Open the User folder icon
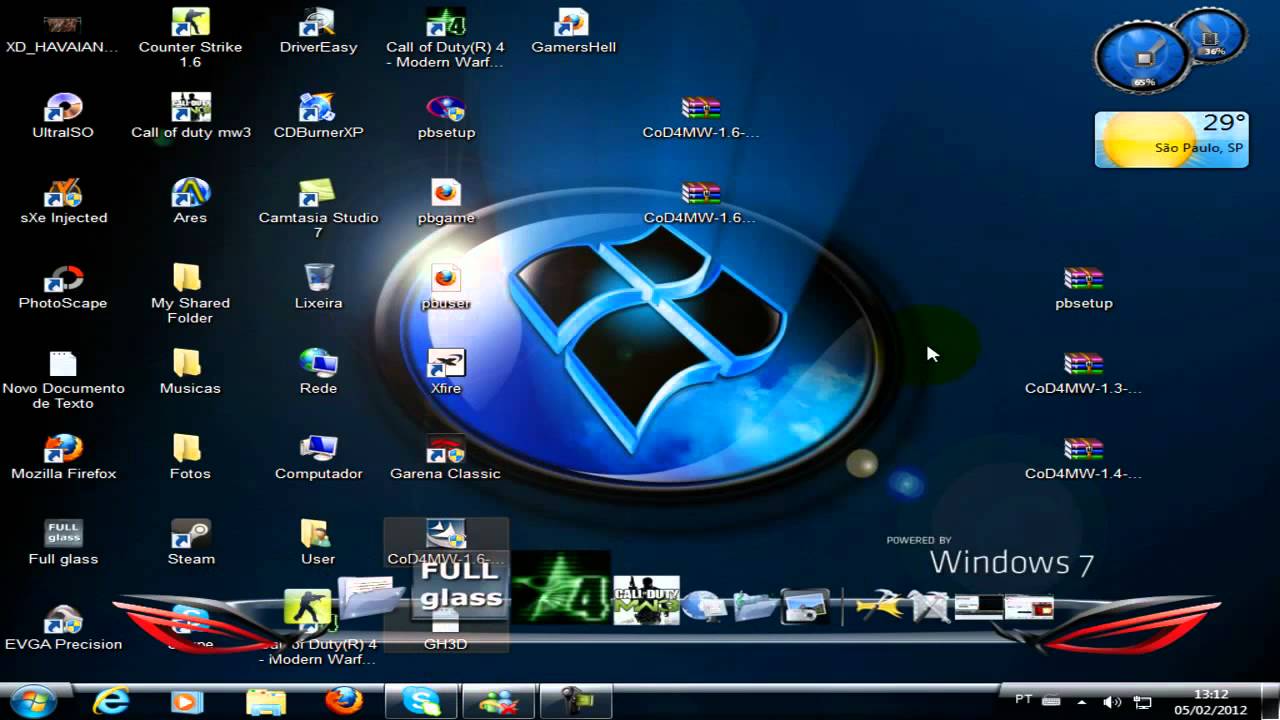1280x720 pixels. click(318, 544)
